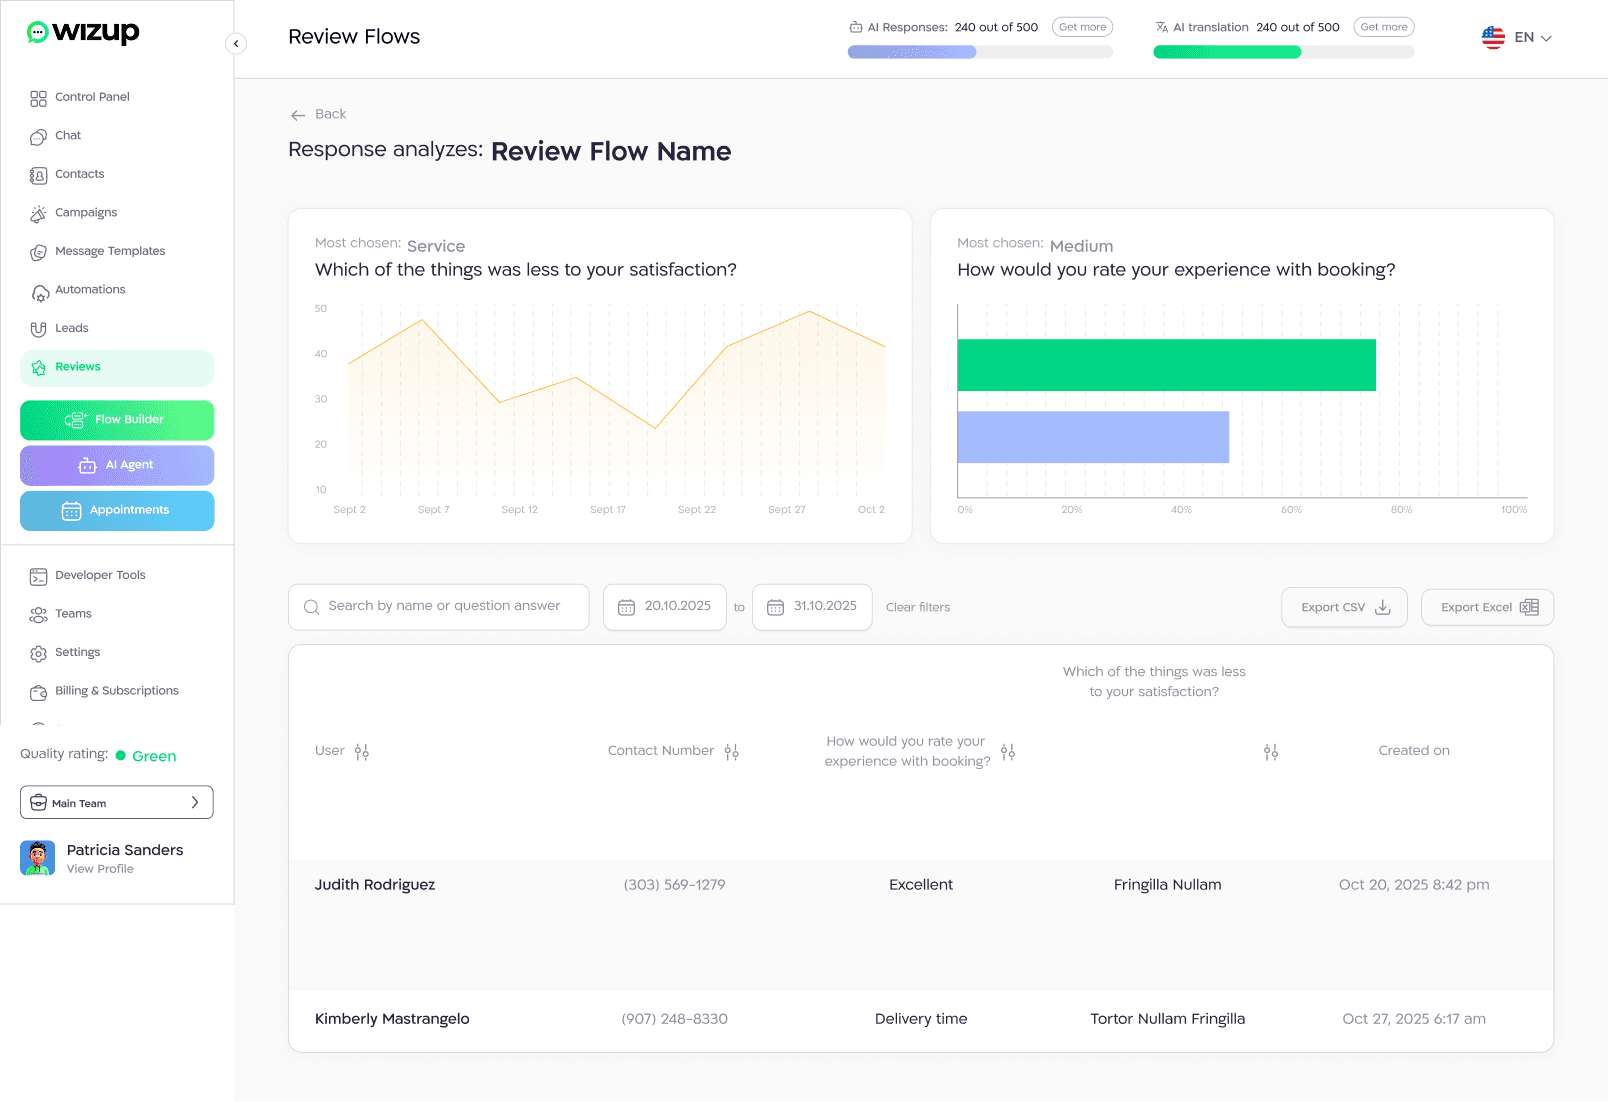The height and width of the screenshot is (1102, 1608).
Task: Click Patricia Sanders avatar
Action: pos(38,858)
